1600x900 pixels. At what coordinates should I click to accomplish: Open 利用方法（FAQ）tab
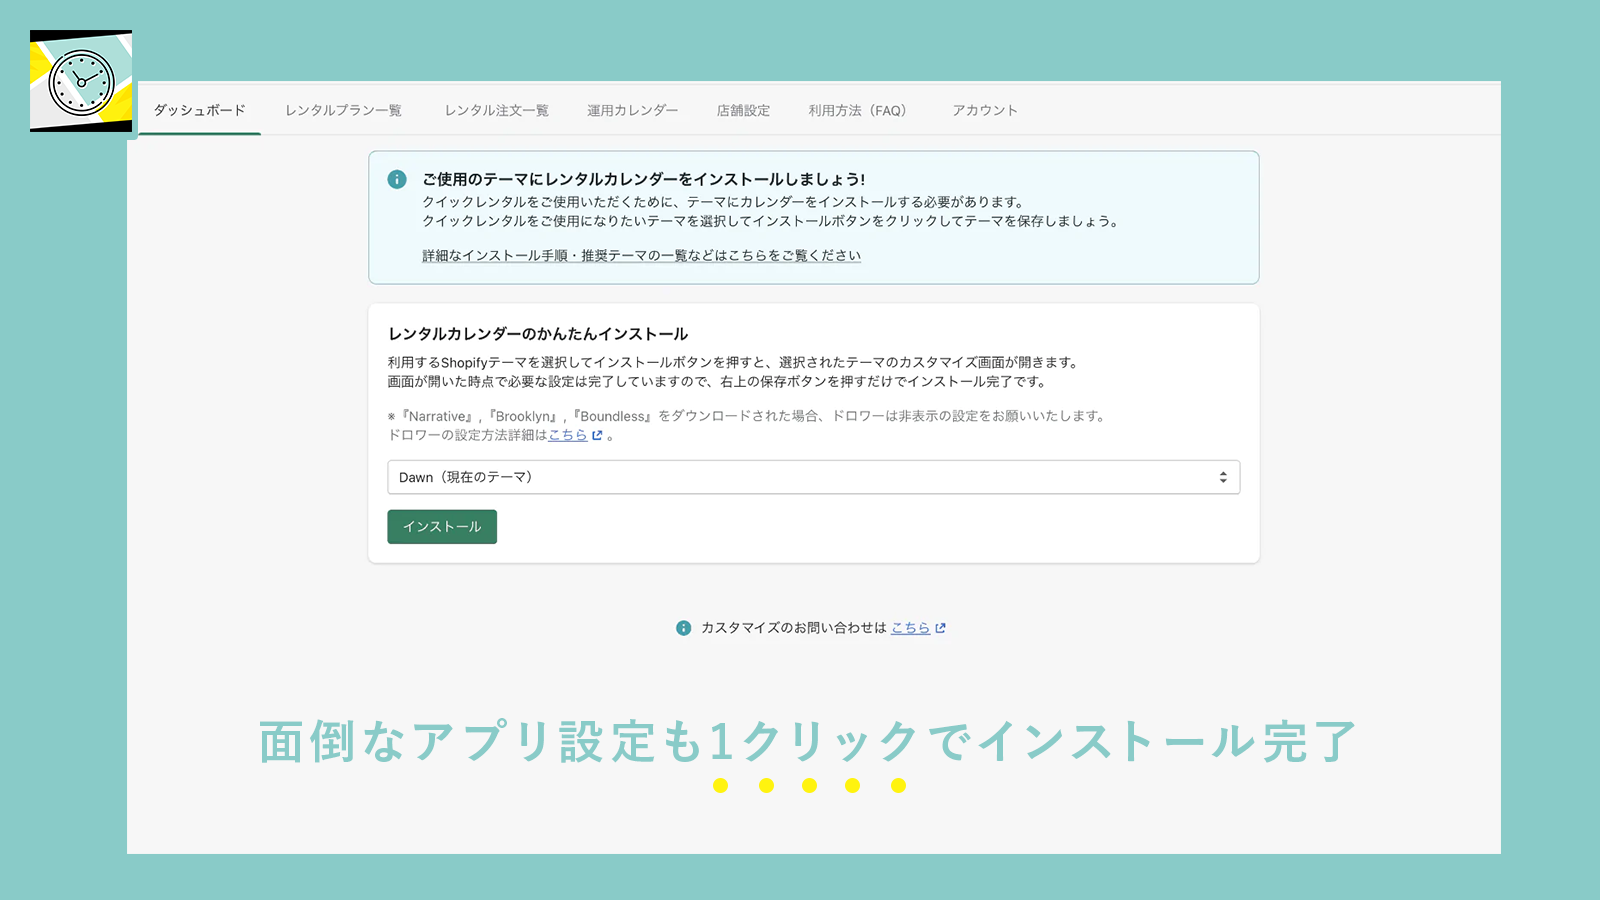[x=860, y=110]
